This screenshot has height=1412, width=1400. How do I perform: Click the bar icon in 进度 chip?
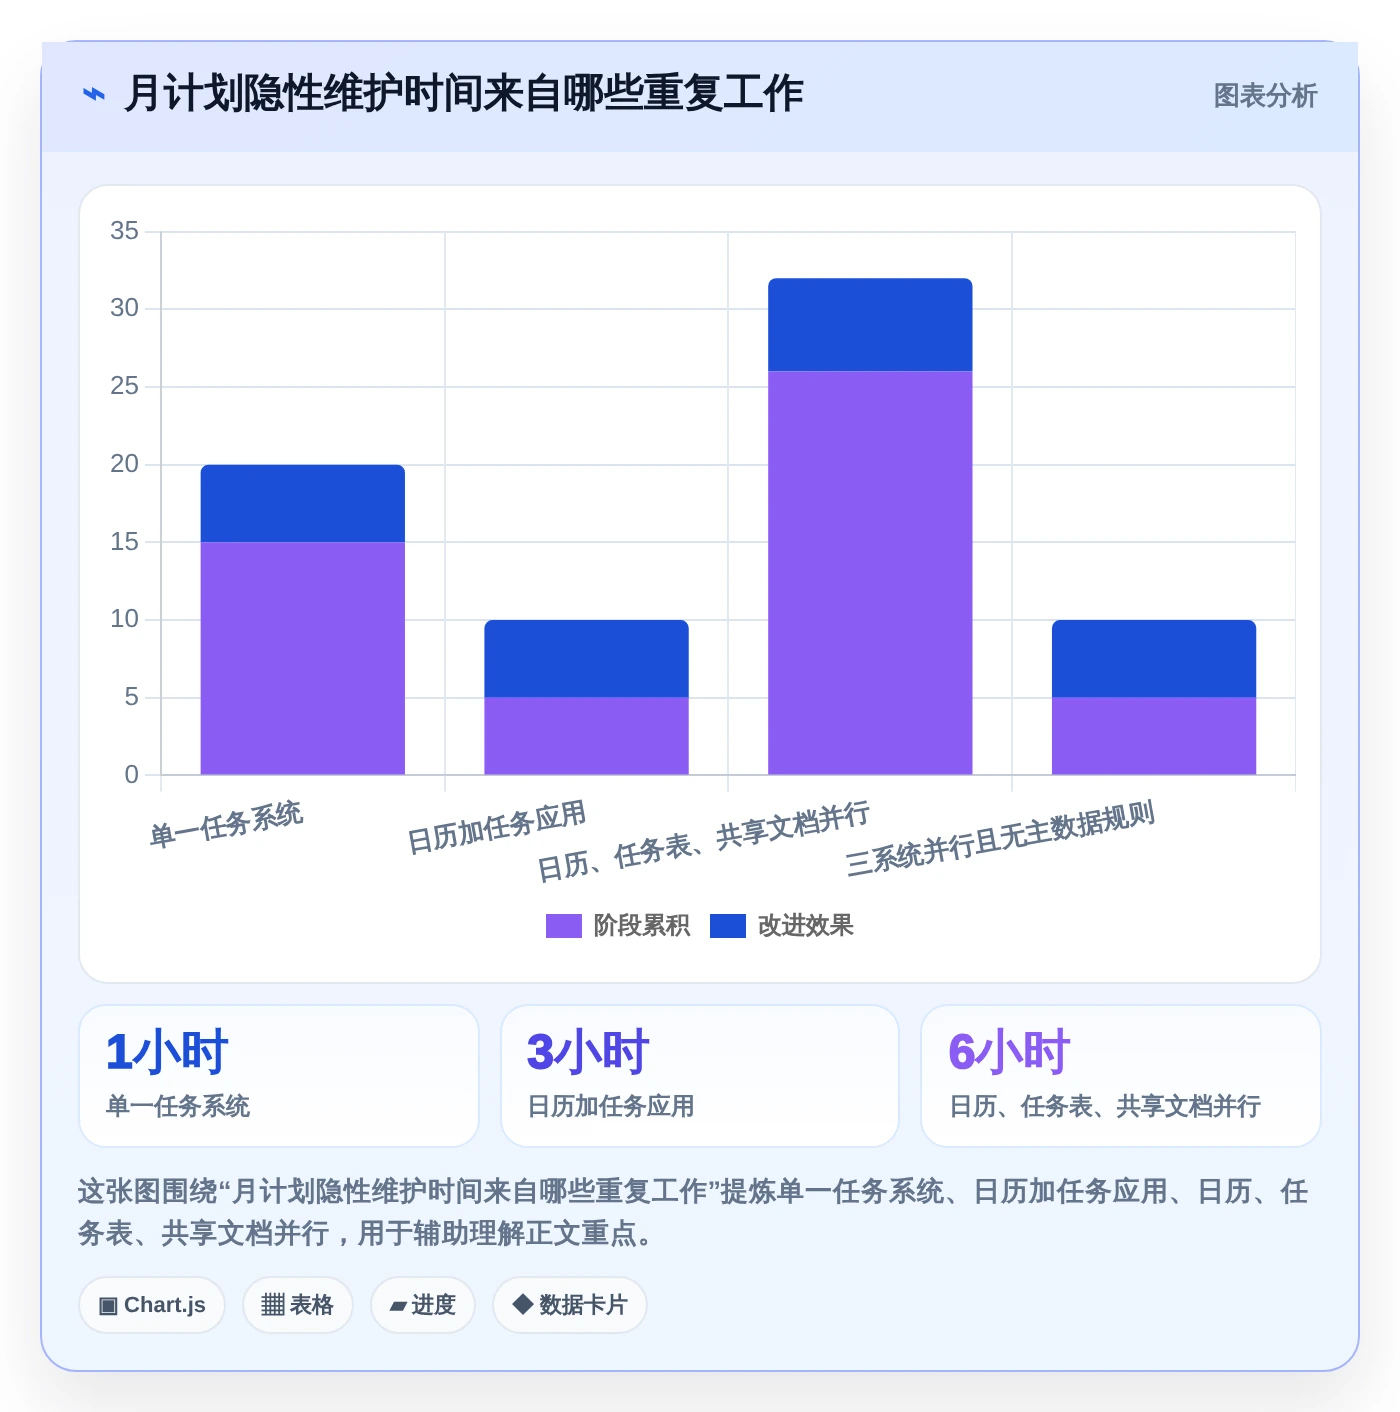[x=398, y=1306]
